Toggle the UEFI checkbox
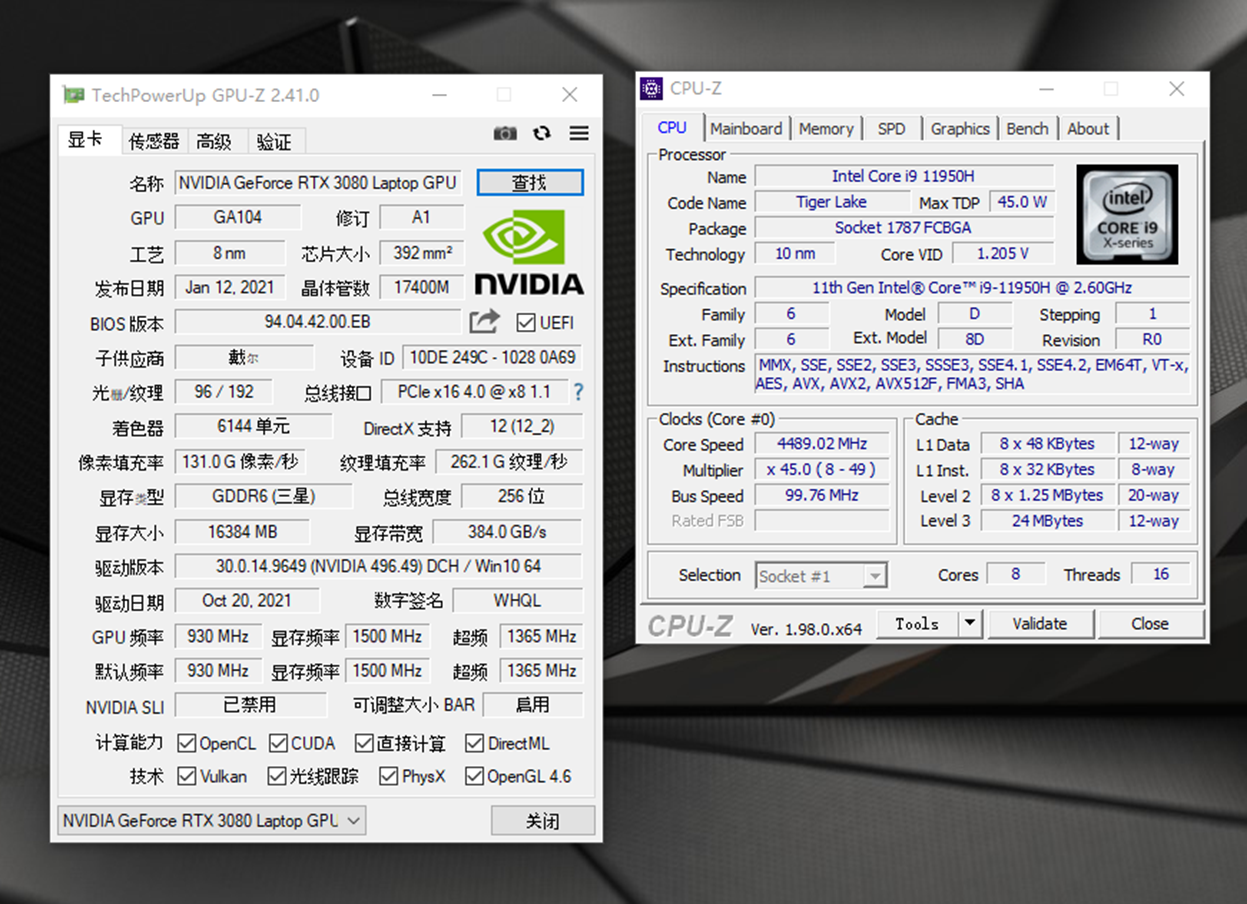Viewport: 1247px width, 904px height. [527, 322]
